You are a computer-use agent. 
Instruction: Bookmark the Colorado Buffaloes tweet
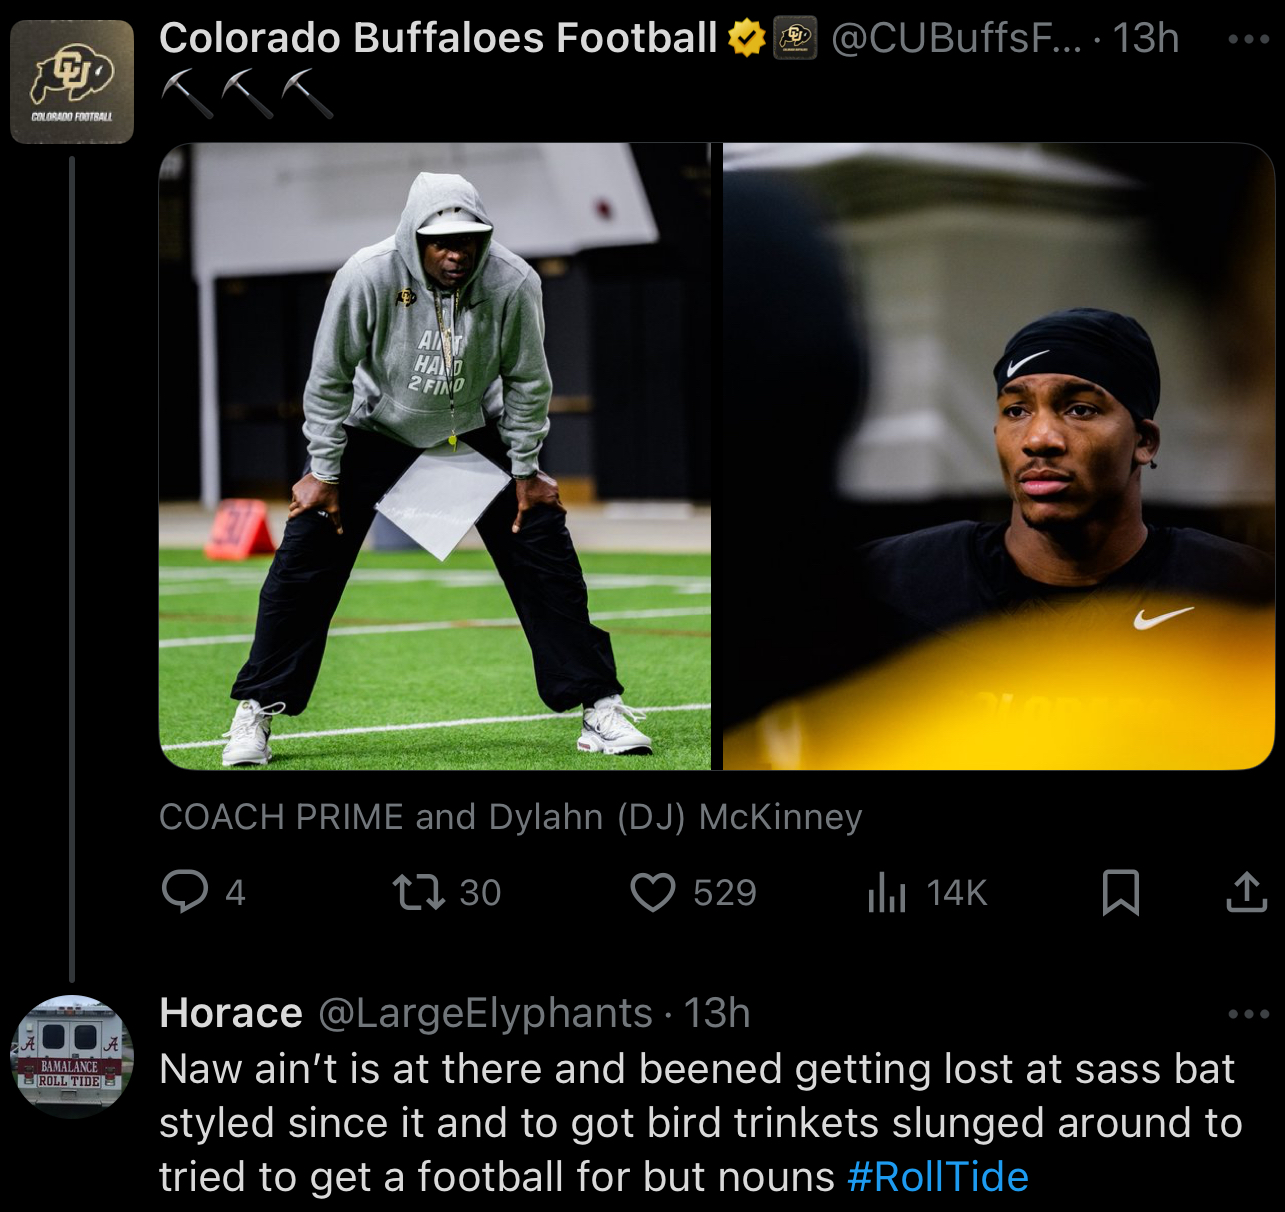(x=1120, y=892)
